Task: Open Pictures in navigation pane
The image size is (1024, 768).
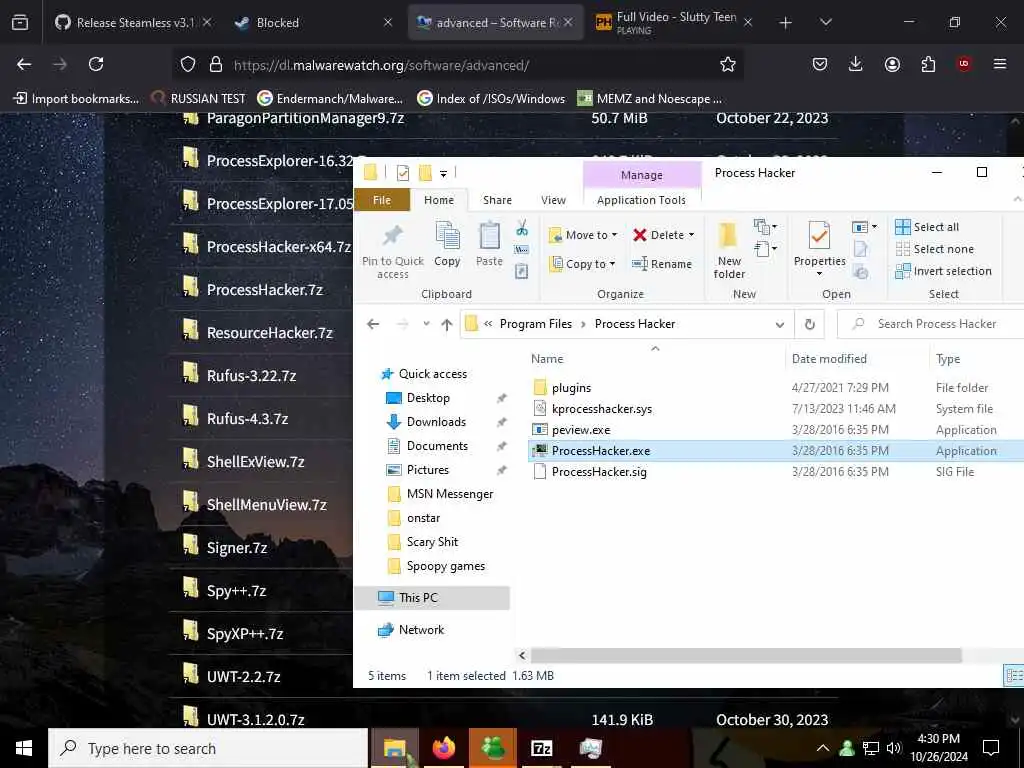Action: (x=427, y=470)
